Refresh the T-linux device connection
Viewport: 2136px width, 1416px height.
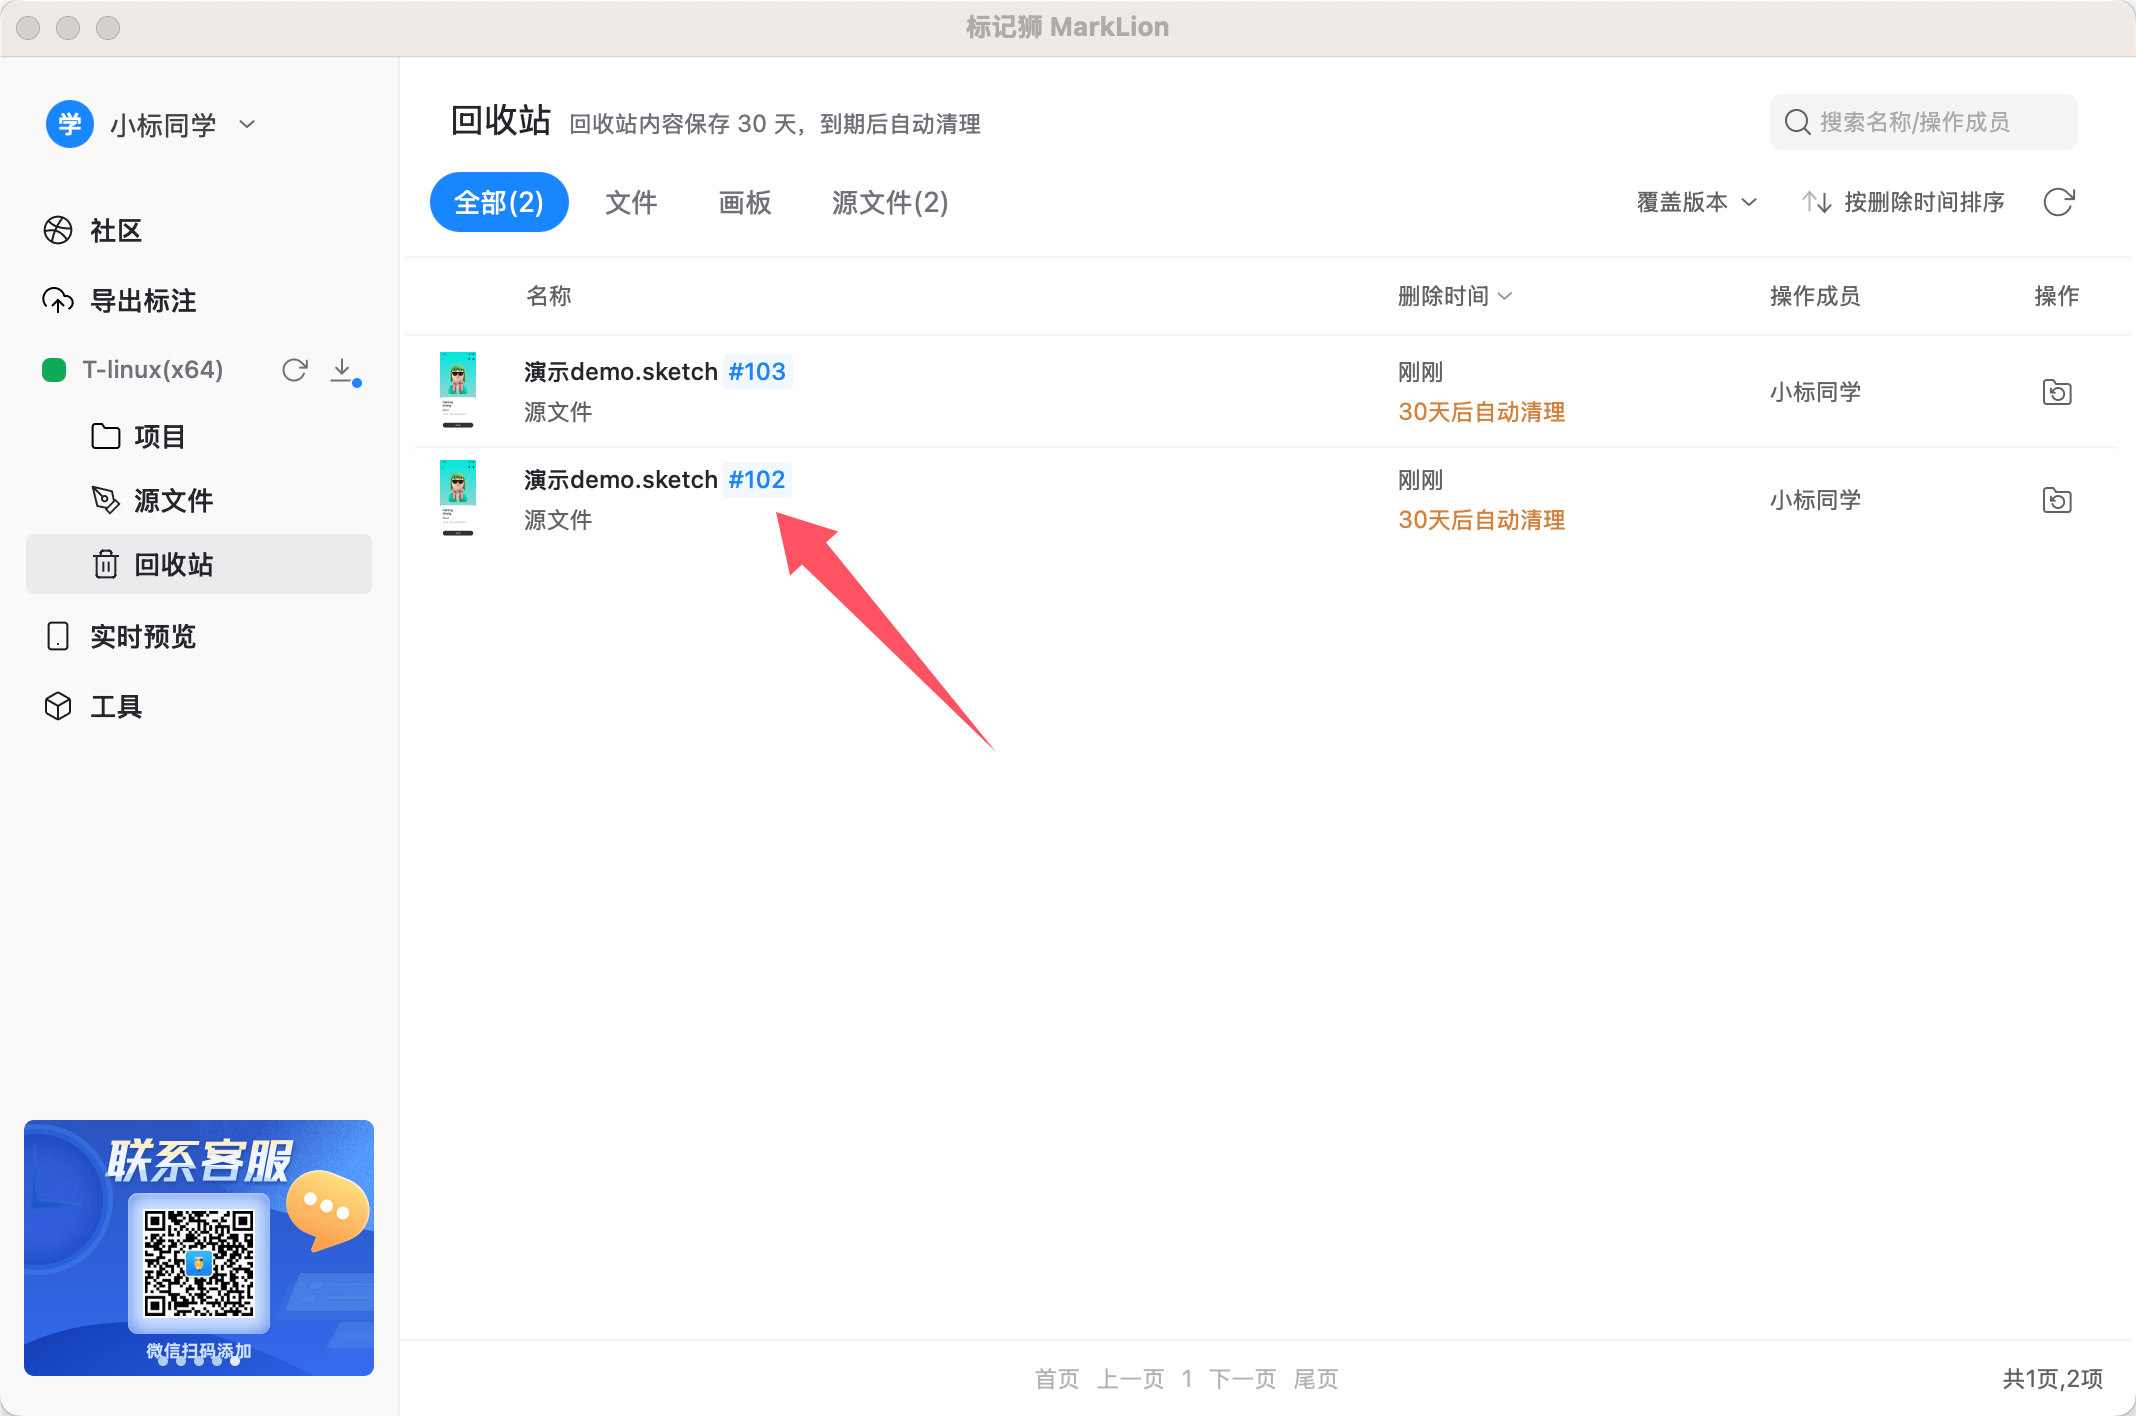(295, 370)
